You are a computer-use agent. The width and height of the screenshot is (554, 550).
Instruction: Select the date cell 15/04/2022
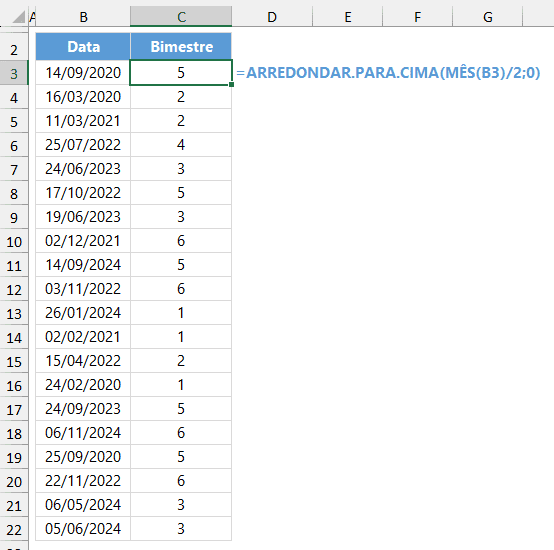tap(83, 361)
